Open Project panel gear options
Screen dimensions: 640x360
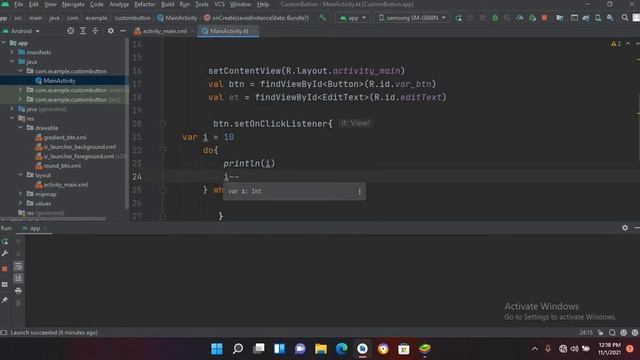click(x=111, y=31)
